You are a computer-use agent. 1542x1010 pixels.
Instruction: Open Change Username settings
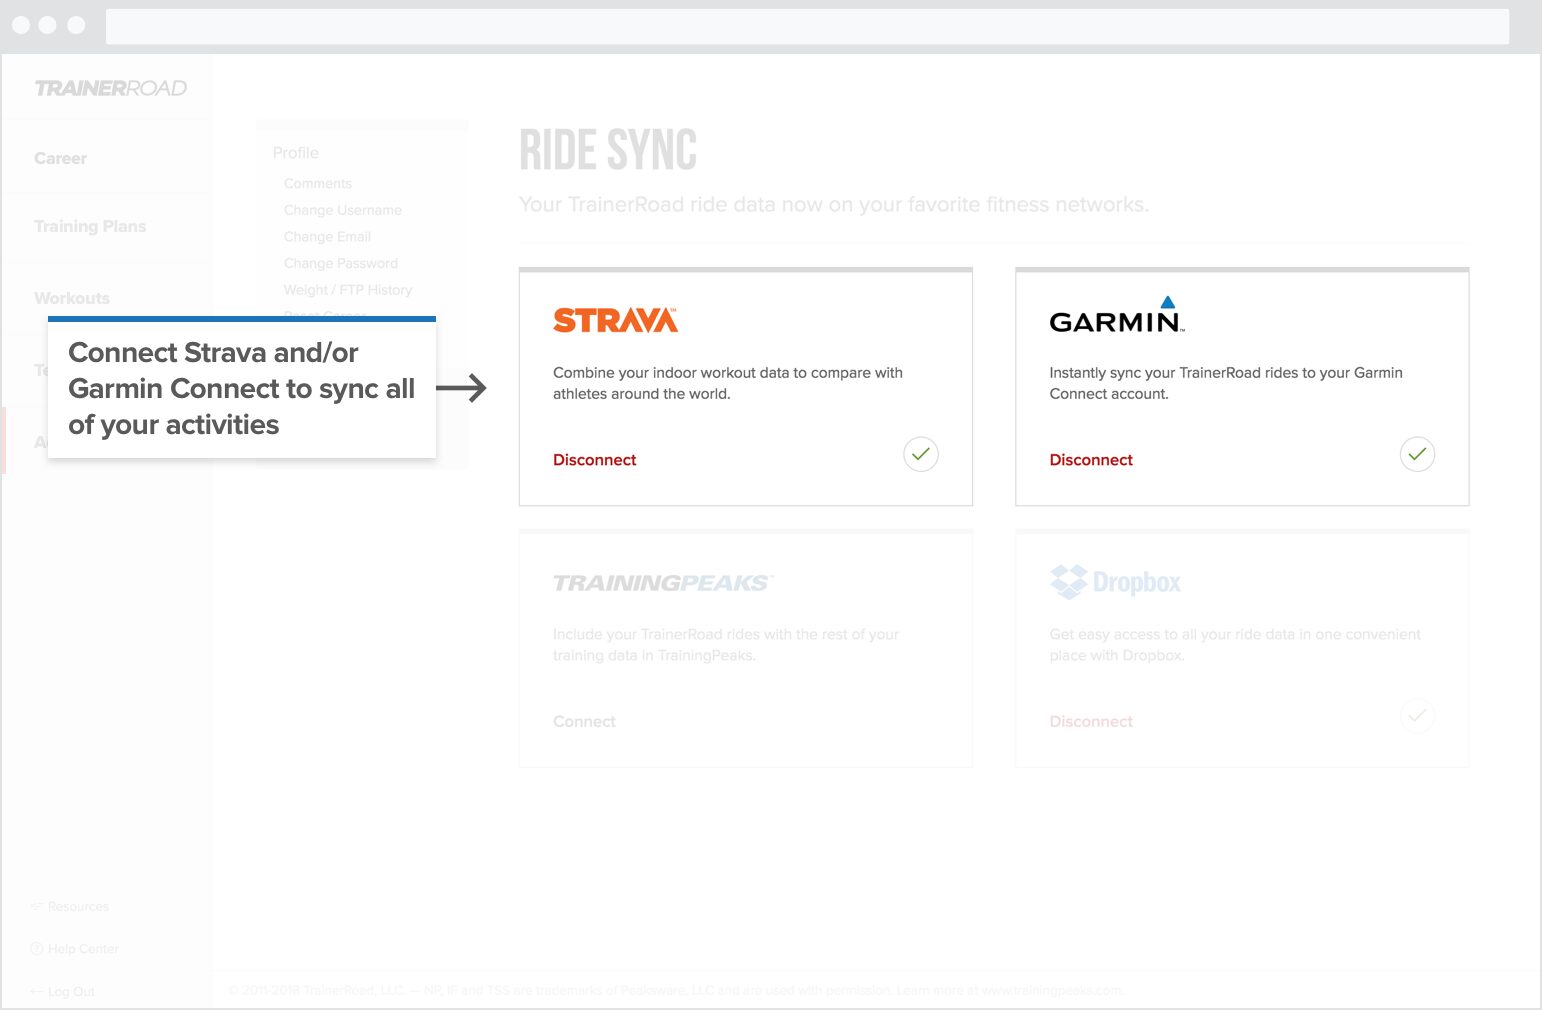(343, 210)
